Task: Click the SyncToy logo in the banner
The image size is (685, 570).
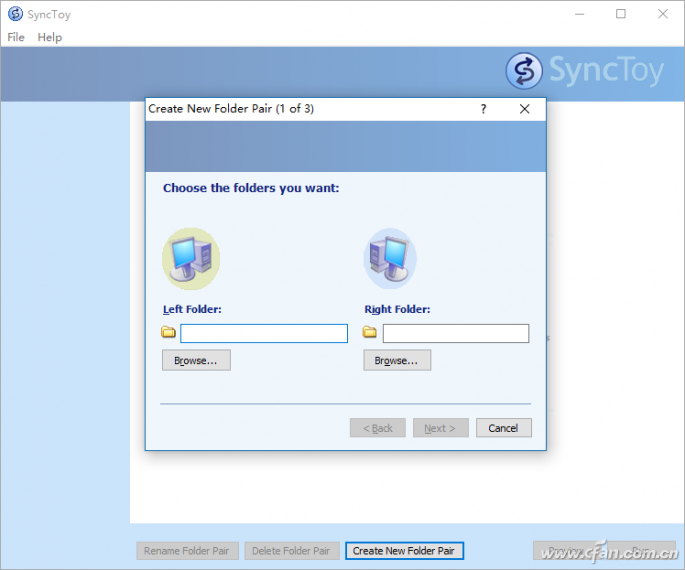Action: (x=585, y=71)
